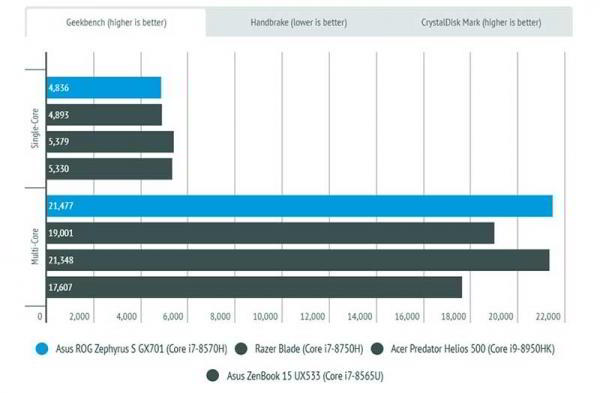This screenshot has width=600, height=393.
Task: Select the blue 4,836 single-core bar
Action: 104,88
